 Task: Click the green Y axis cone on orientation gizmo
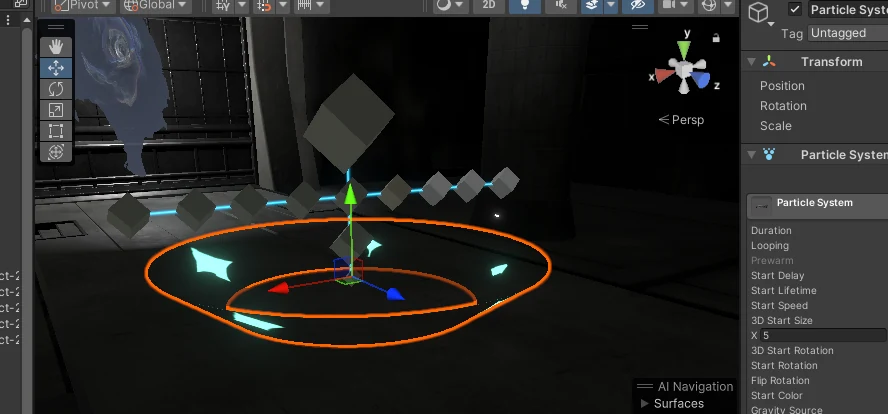[x=684, y=51]
